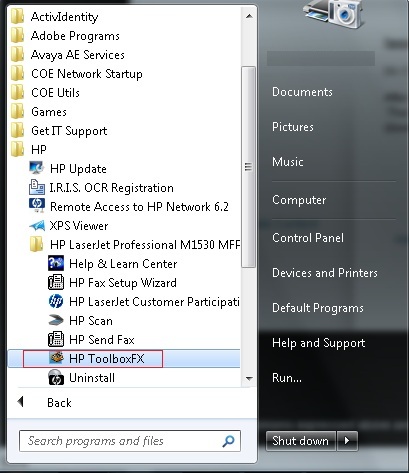409x473 pixels.
Task: Click the Shut down button
Action: [301, 441]
